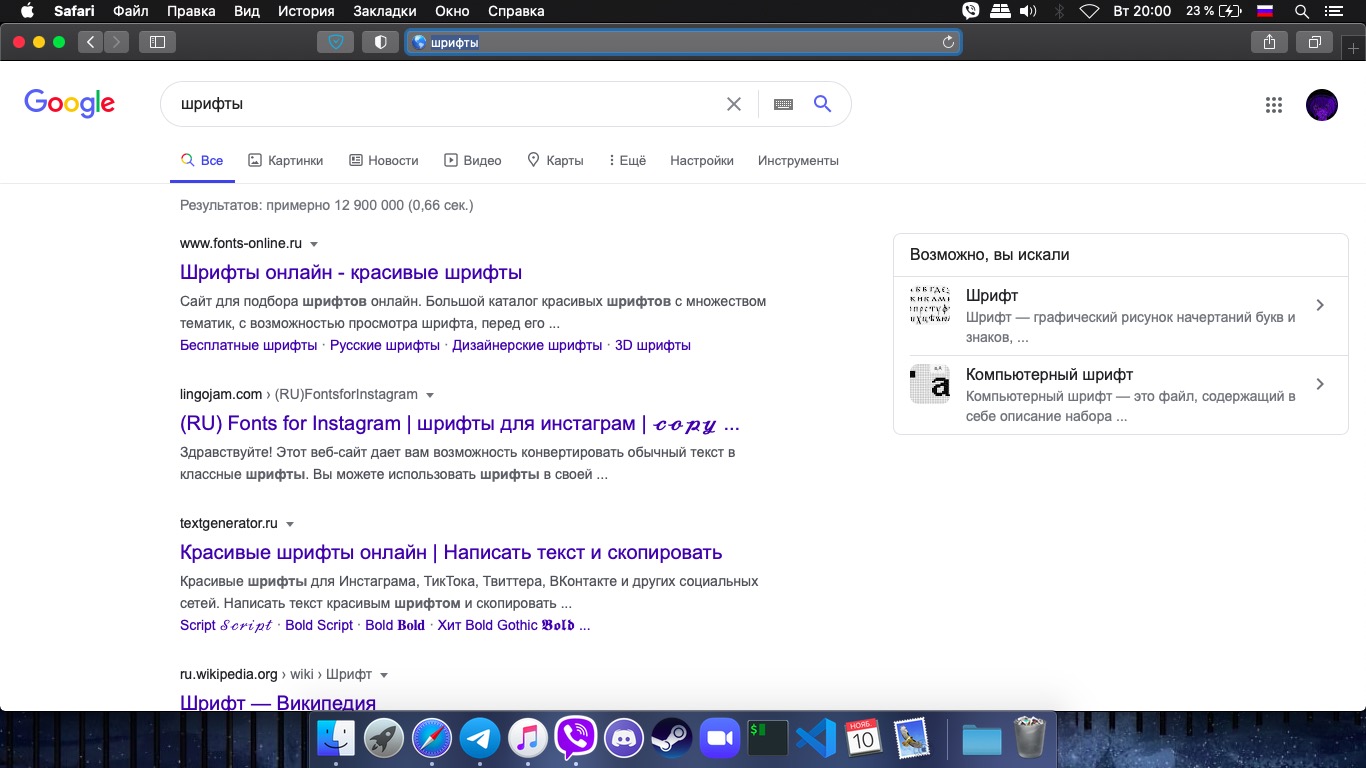Open the Шрифт — Википедия result
The width and height of the screenshot is (1366, 768).
(x=278, y=702)
